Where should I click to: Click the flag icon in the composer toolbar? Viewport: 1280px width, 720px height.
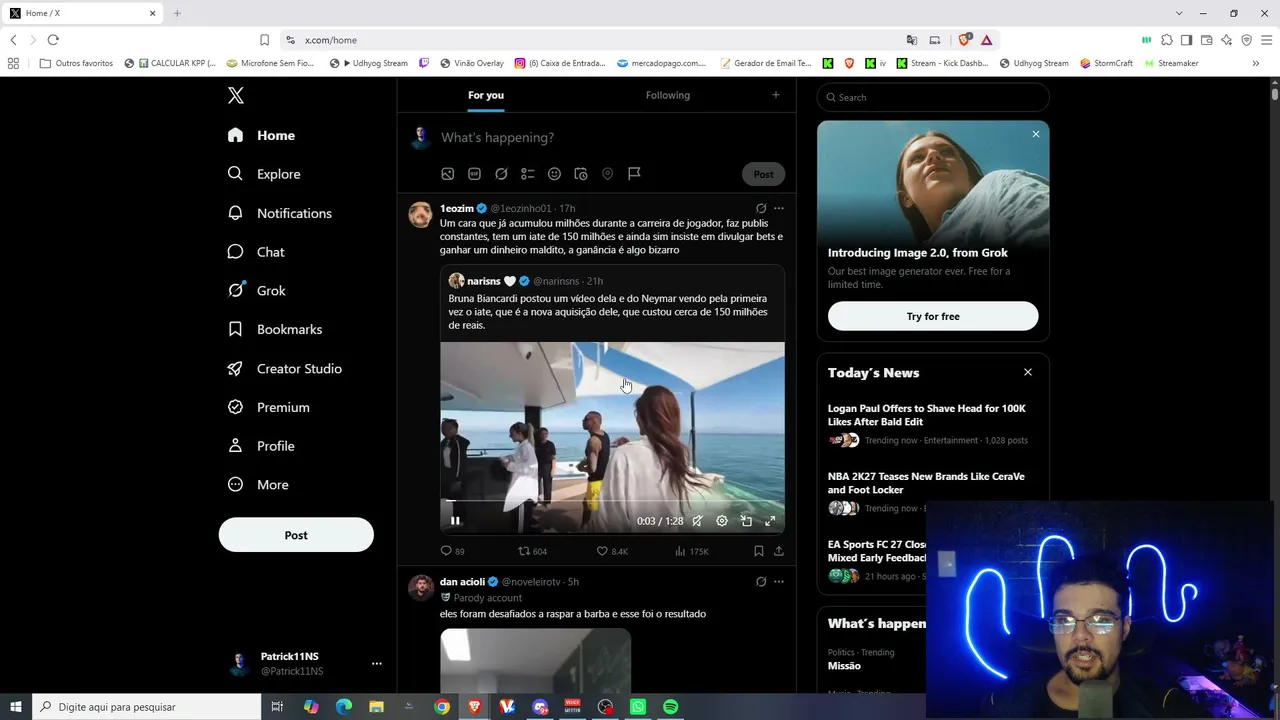634,174
